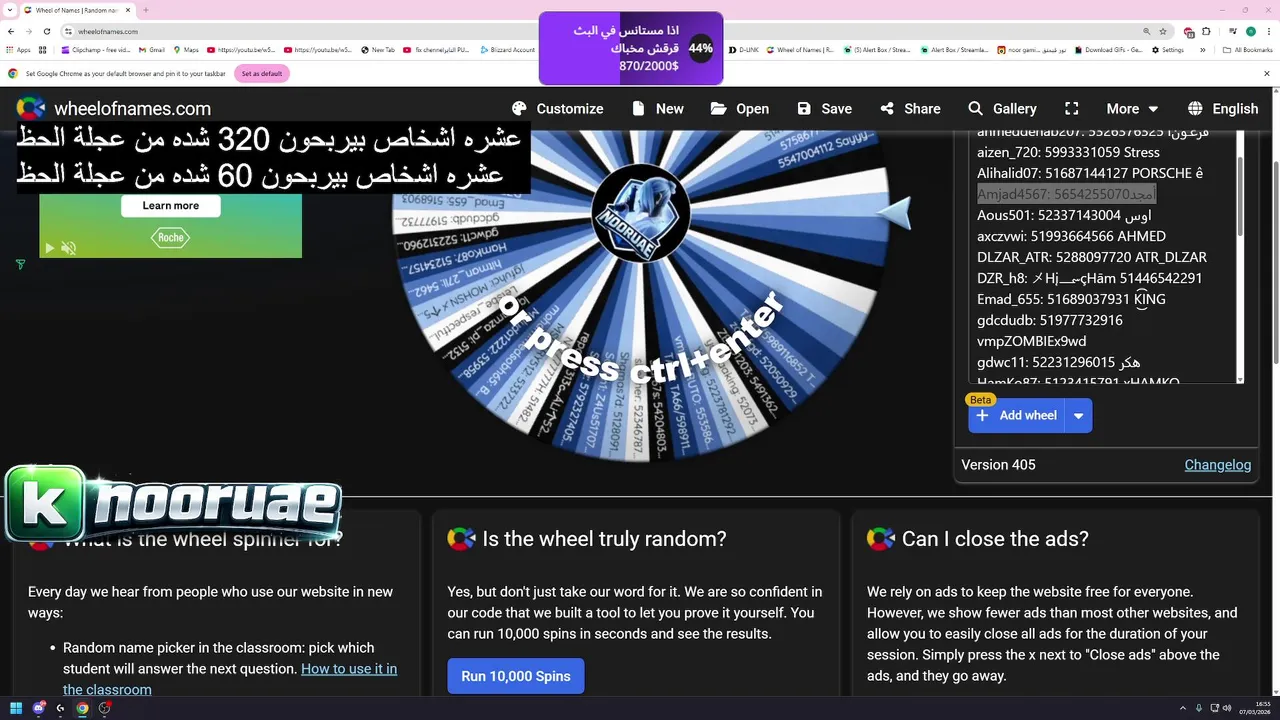Open Chrome from the taskbar
Image resolution: width=1280 pixels, height=720 pixels.
point(82,708)
